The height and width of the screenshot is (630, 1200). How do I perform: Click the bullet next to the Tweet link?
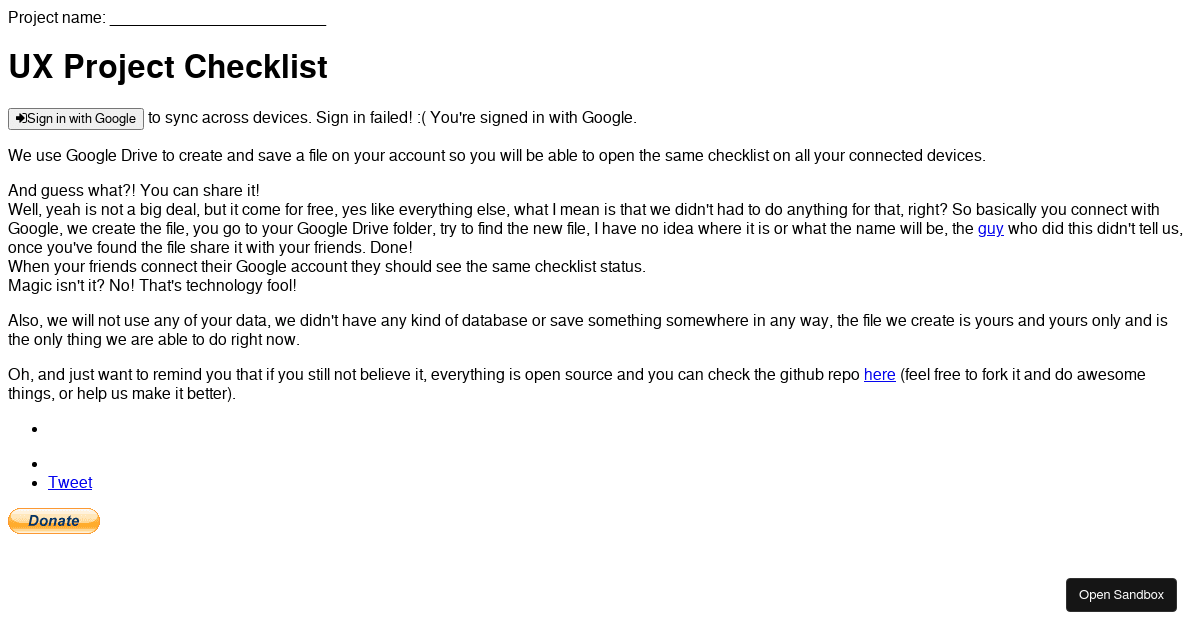(36, 482)
